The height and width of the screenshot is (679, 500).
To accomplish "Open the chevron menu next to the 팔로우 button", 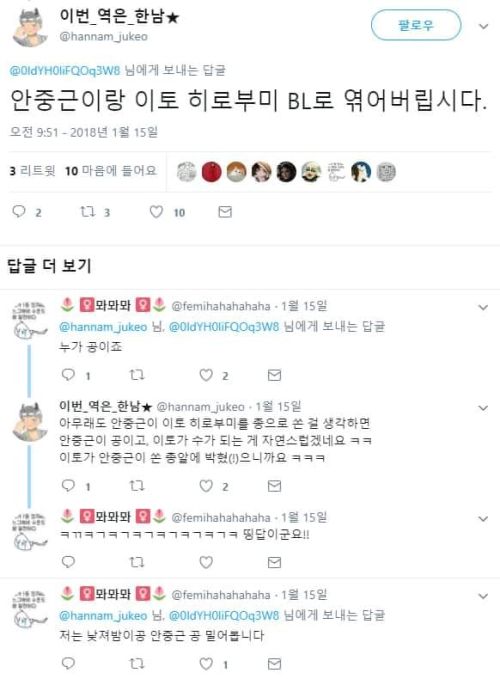I will tap(483, 26).
